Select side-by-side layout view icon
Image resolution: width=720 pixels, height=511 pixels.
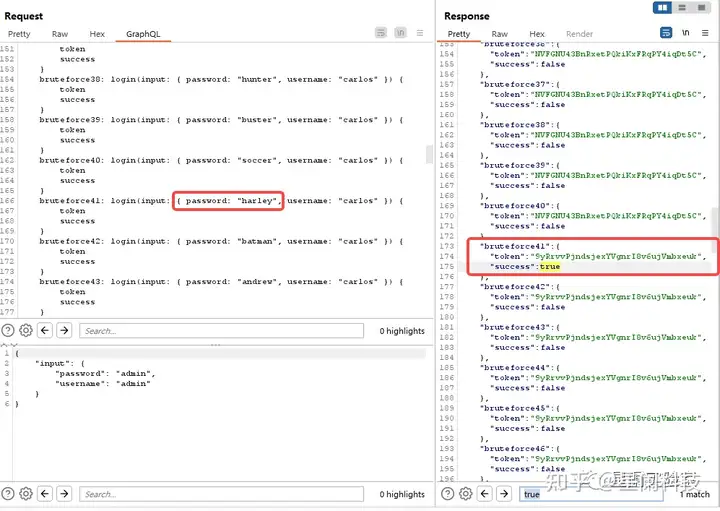(662, 7)
